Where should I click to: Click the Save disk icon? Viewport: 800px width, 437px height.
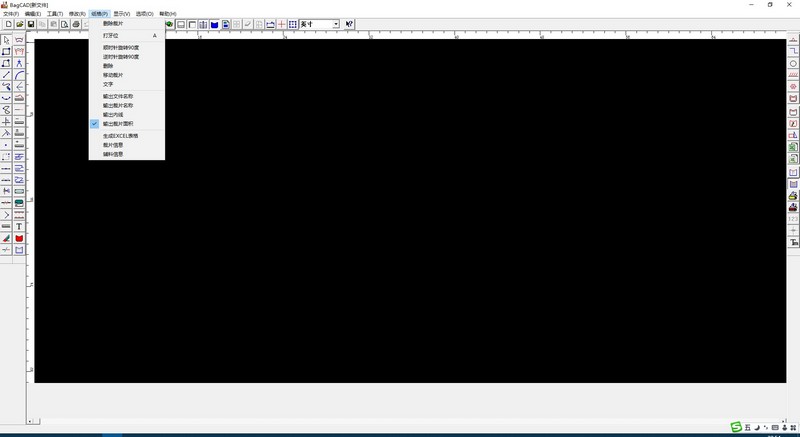[31, 24]
